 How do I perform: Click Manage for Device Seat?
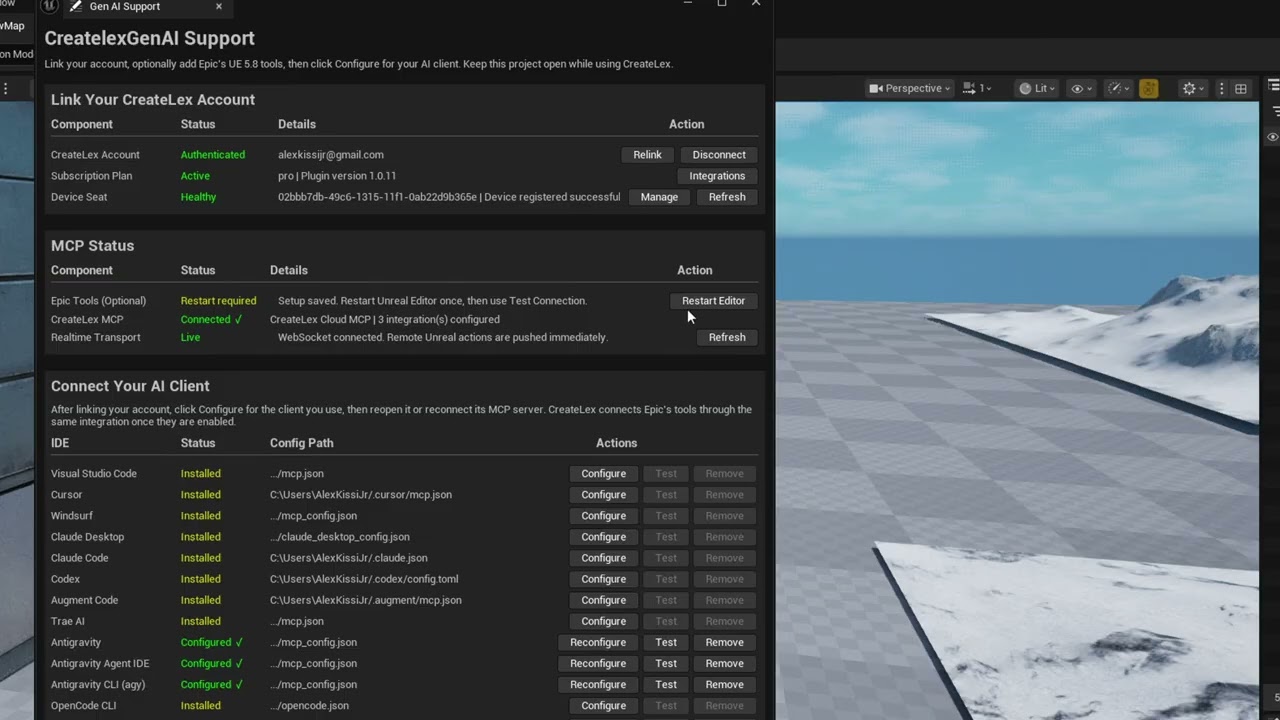point(659,197)
